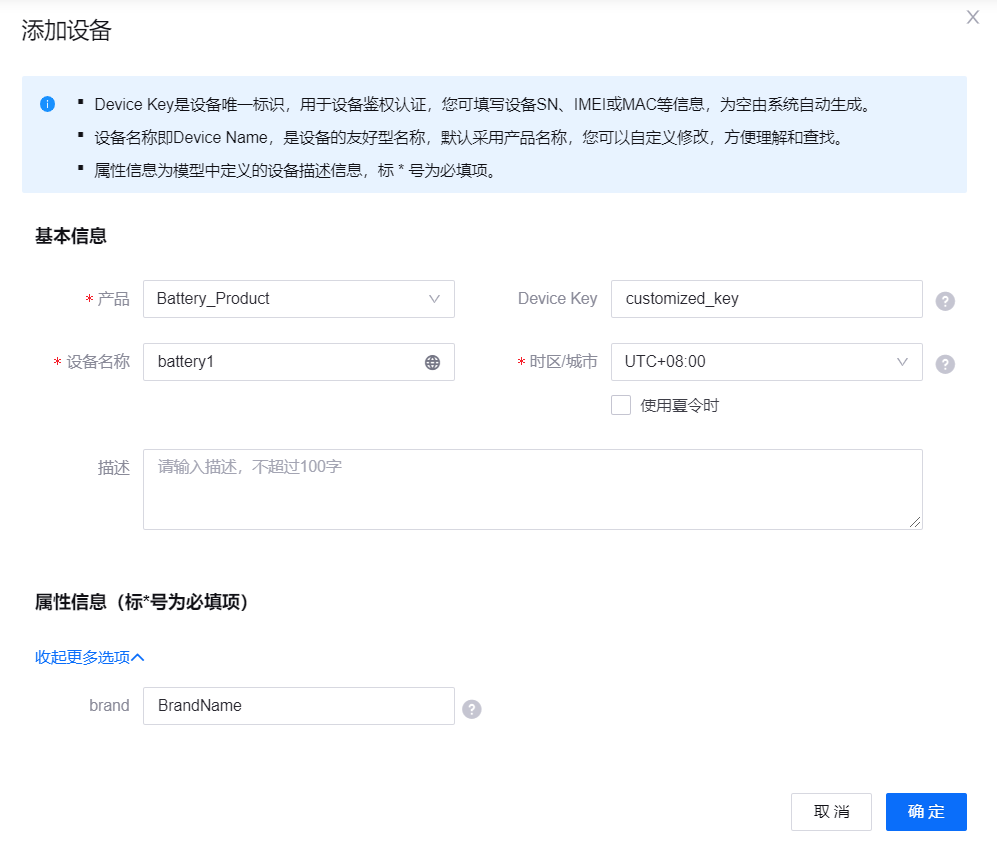Enable the 使用夏令时 checkbox

(621, 405)
